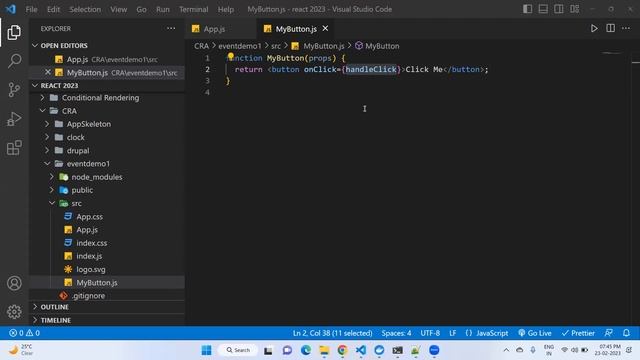Open Chrome from the taskbar

[x=342, y=350]
